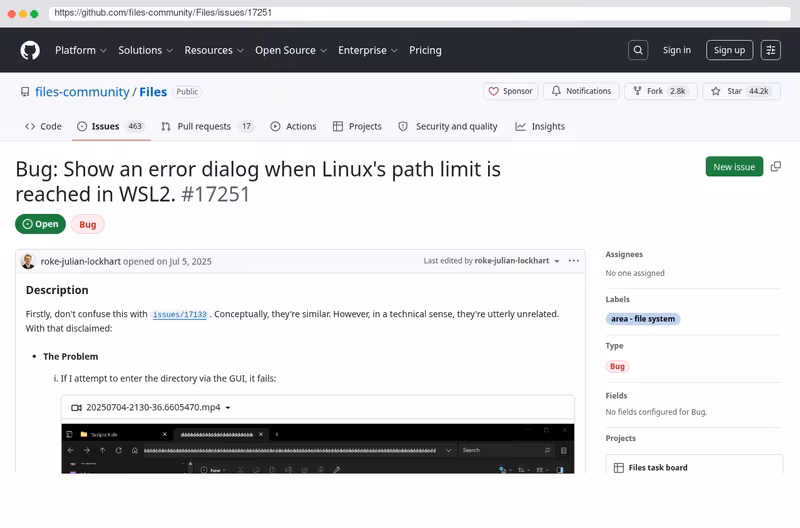
Task: Open roke-julian-lockhart author profile link
Action: (81, 261)
